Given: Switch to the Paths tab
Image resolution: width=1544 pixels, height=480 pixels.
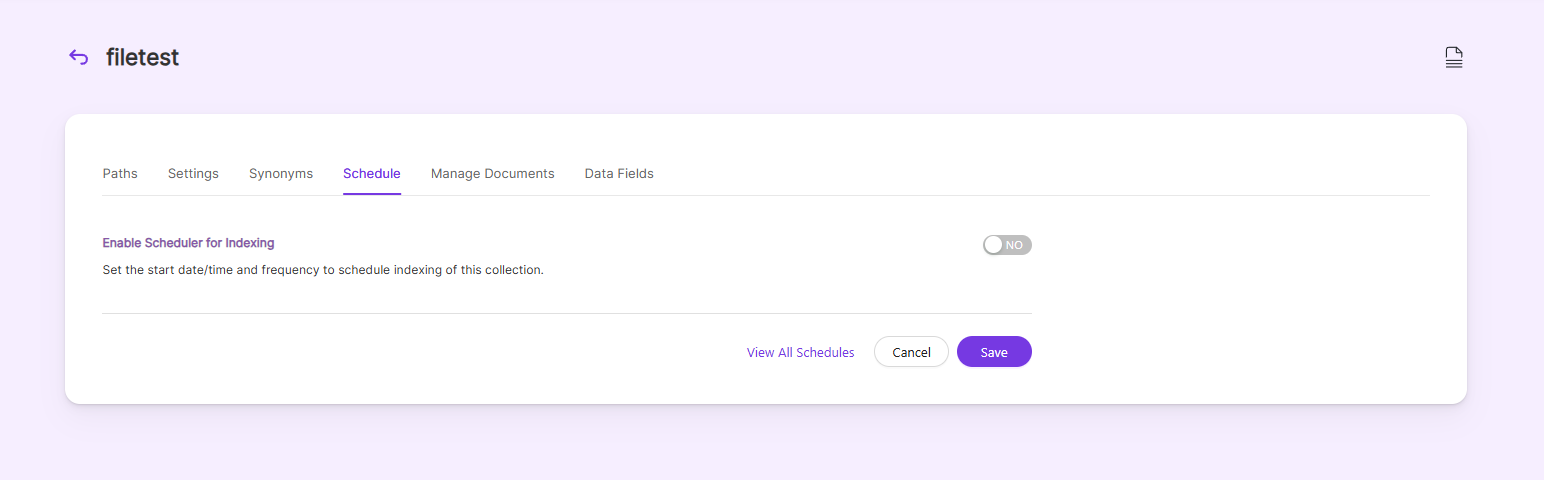Looking at the screenshot, I should (x=120, y=173).
